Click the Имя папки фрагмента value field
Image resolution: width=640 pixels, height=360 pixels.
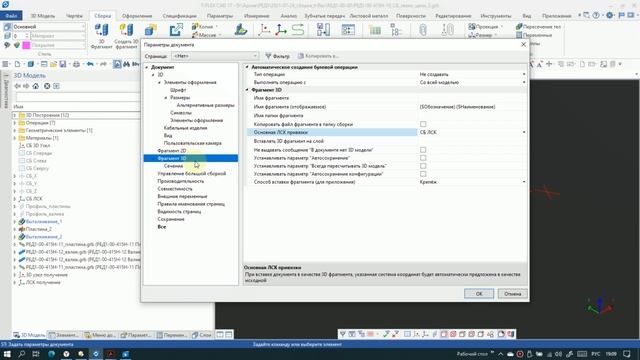472,116
